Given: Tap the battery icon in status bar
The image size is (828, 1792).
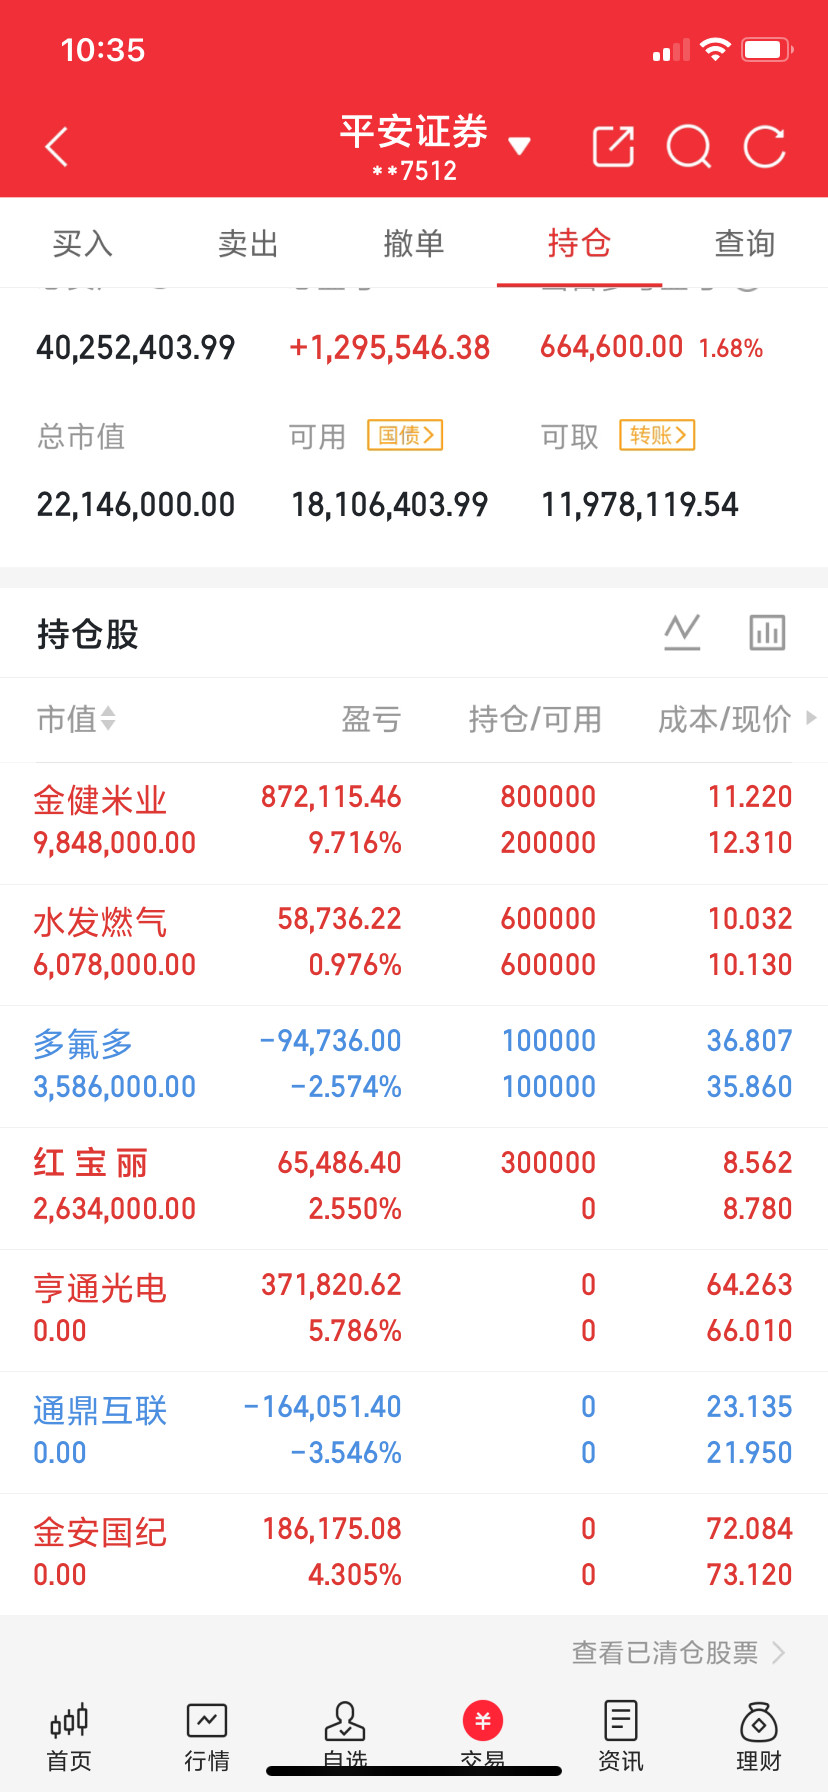Looking at the screenshot, I should coord(767,49).
